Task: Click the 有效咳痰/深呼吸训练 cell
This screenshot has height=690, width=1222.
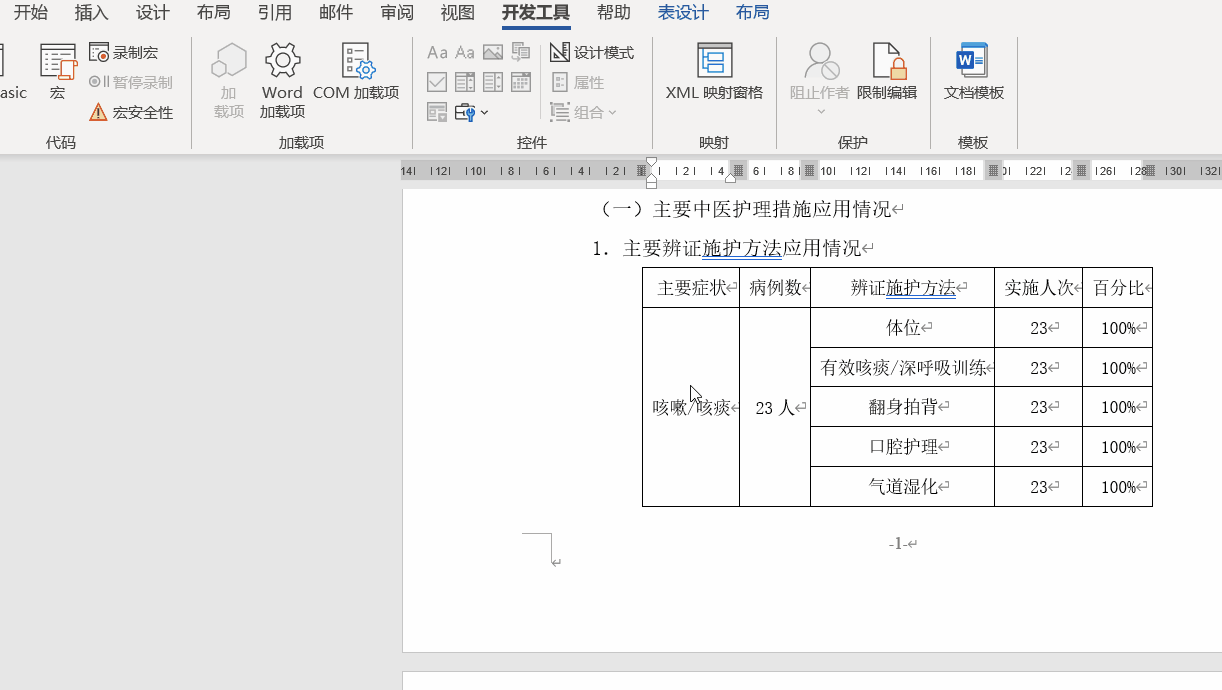Action: (903, 368)
